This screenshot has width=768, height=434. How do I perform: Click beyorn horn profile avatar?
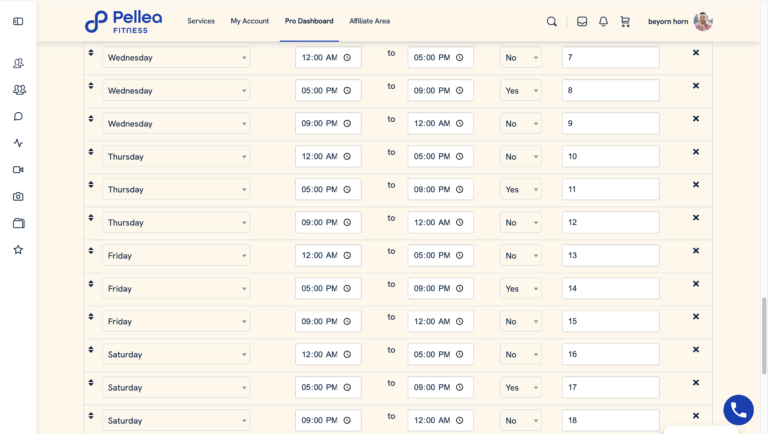tap(703, 22)
